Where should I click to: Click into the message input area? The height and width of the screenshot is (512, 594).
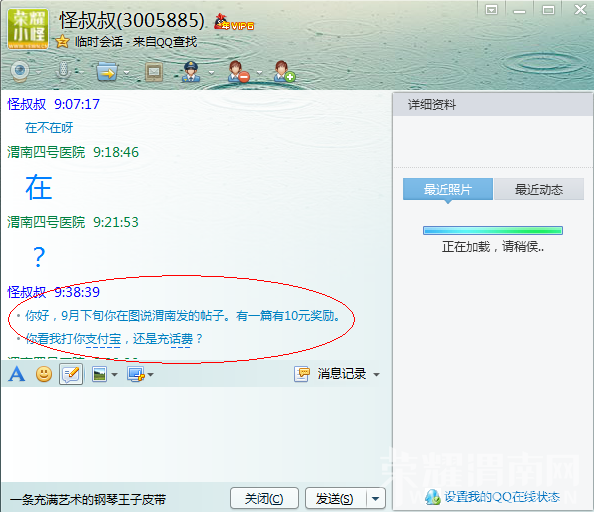(x=196, y=434)
